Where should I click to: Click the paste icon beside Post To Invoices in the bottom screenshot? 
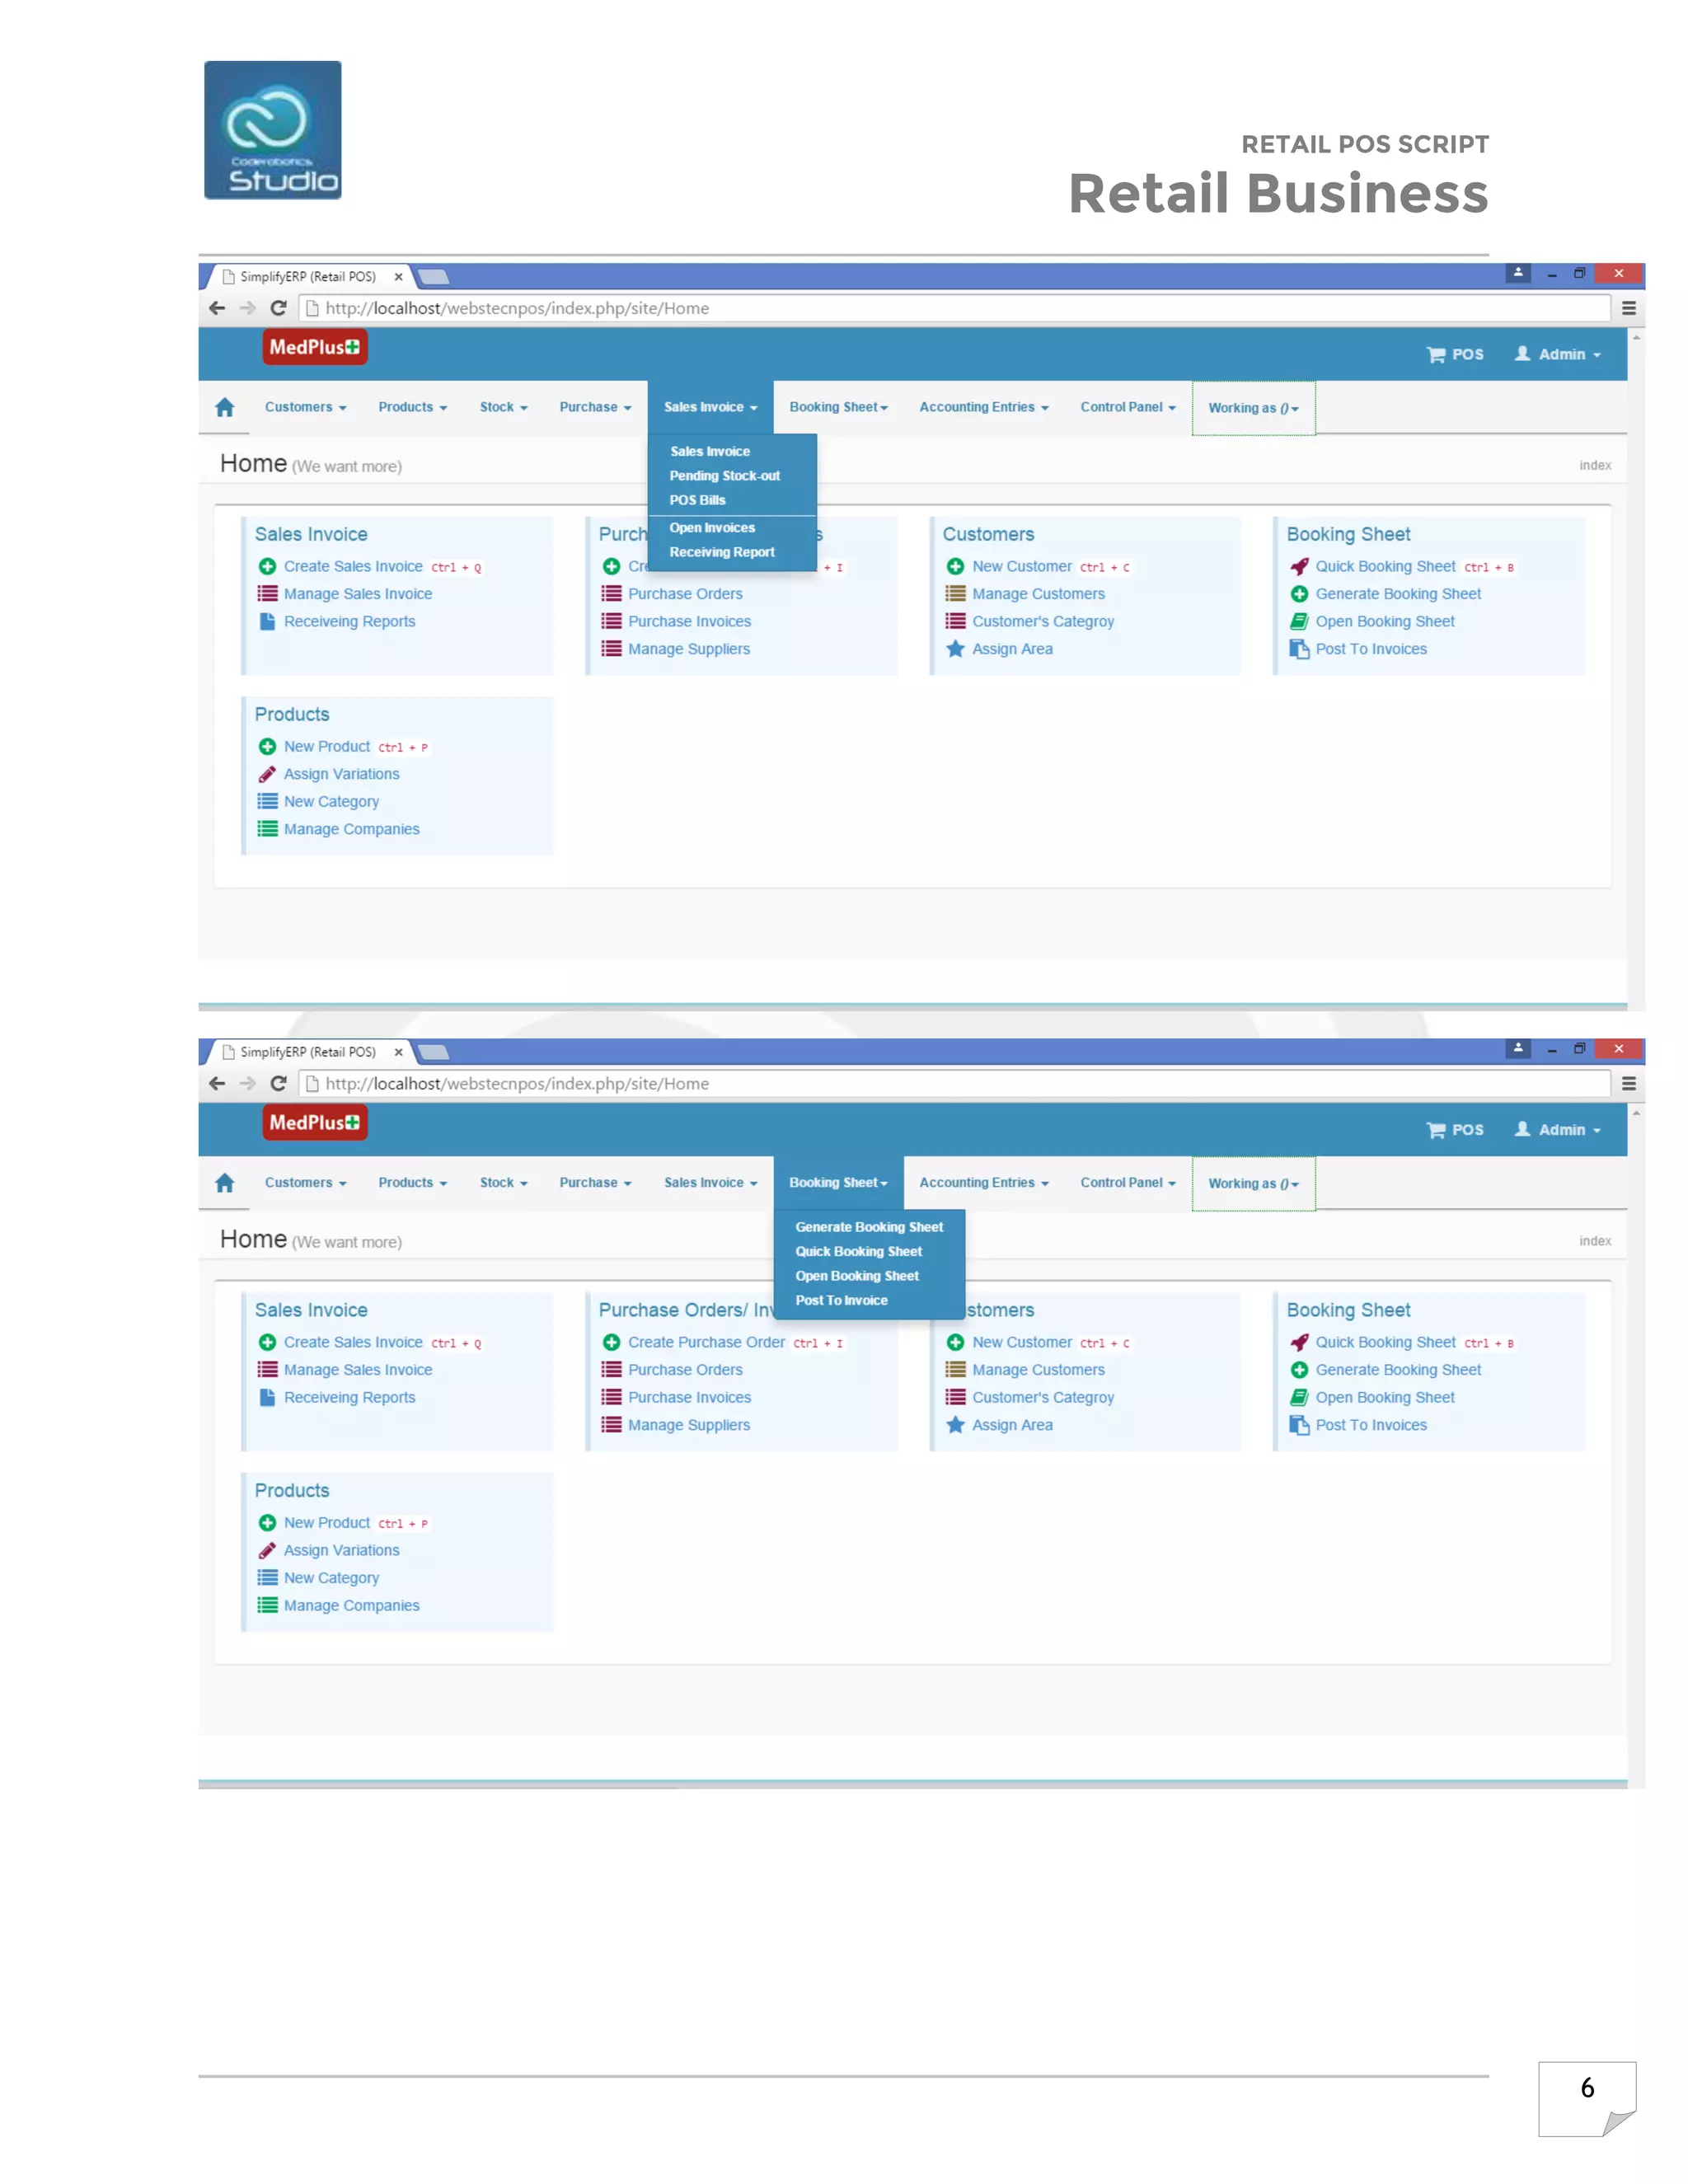[x=1299, y=1425]
